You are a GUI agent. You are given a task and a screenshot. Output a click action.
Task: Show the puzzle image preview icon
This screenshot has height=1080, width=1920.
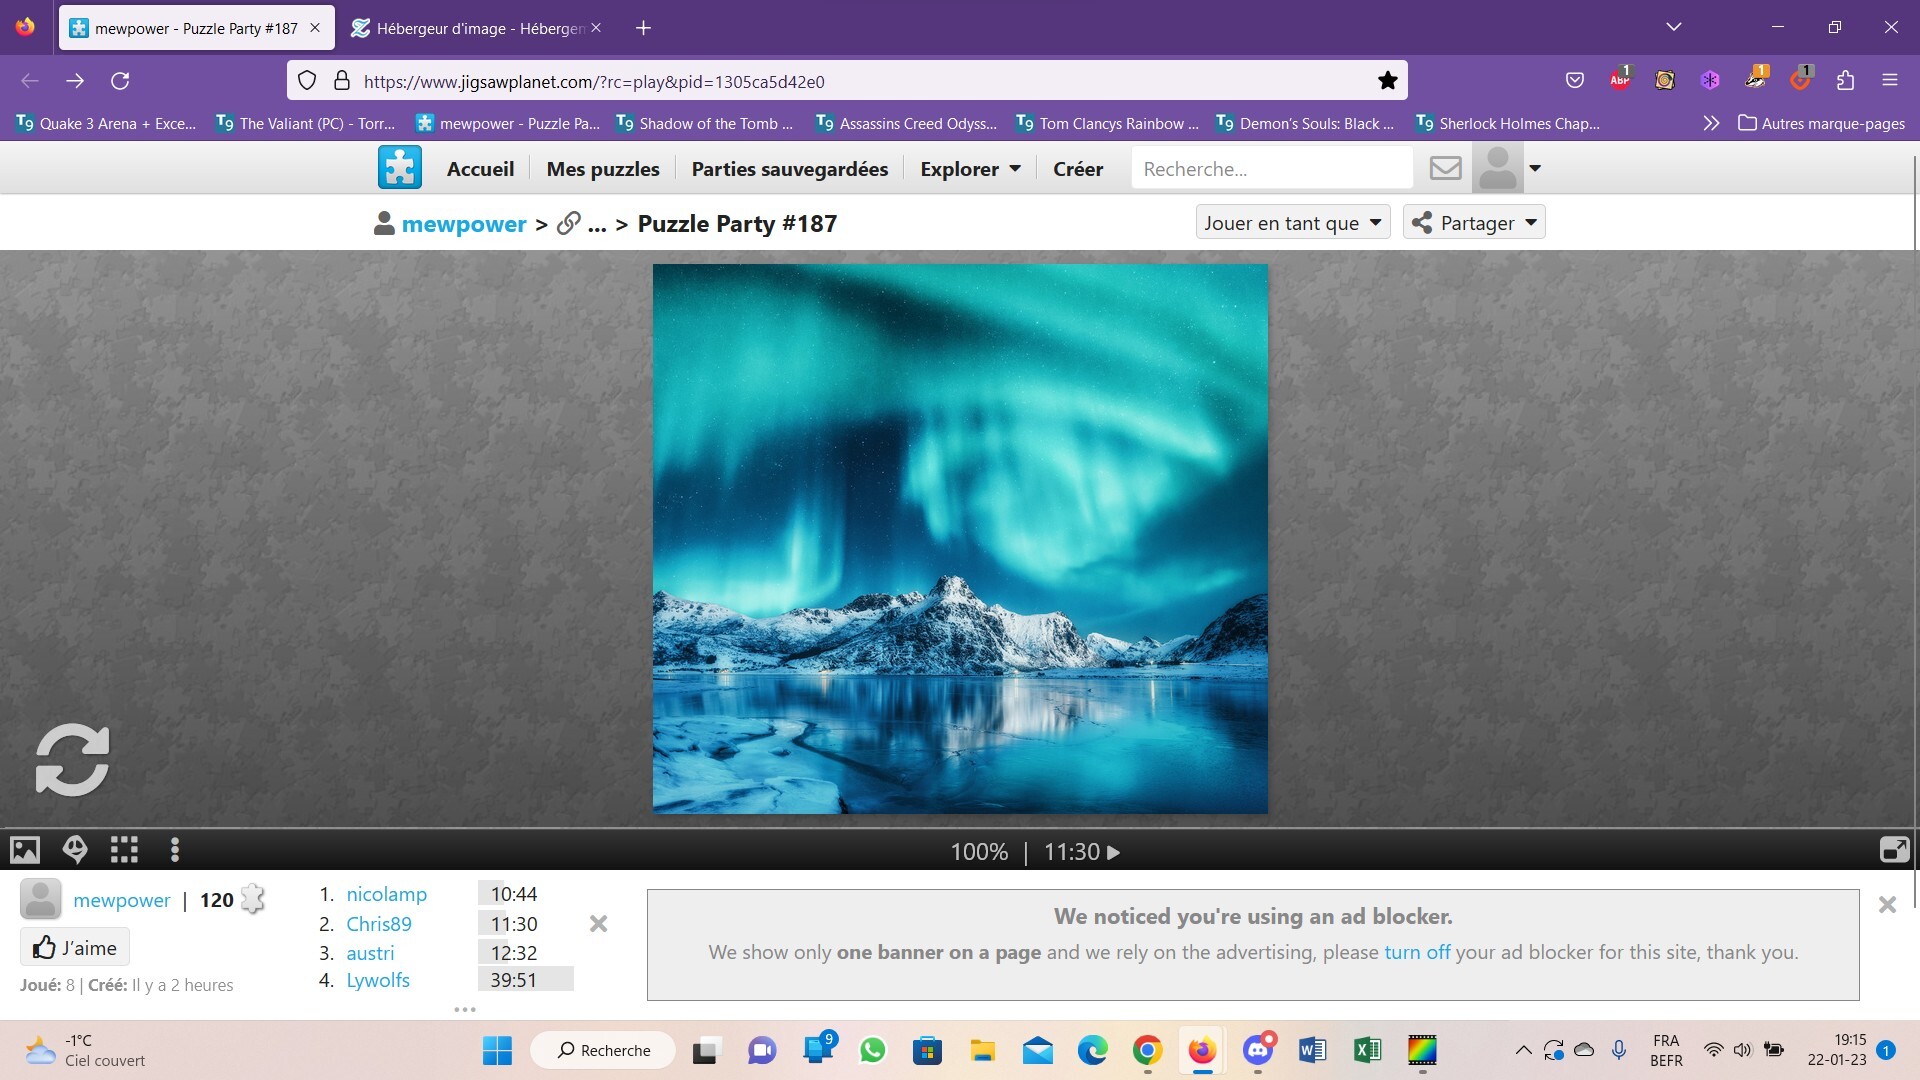pos(25,850)
